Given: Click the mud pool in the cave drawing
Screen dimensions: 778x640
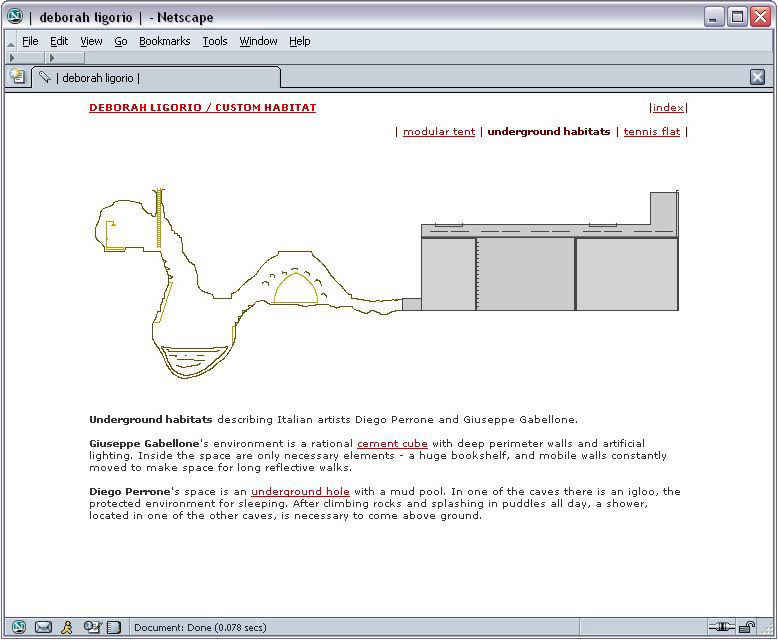Looking at the screenshot, I should click(x=194, y=361).
